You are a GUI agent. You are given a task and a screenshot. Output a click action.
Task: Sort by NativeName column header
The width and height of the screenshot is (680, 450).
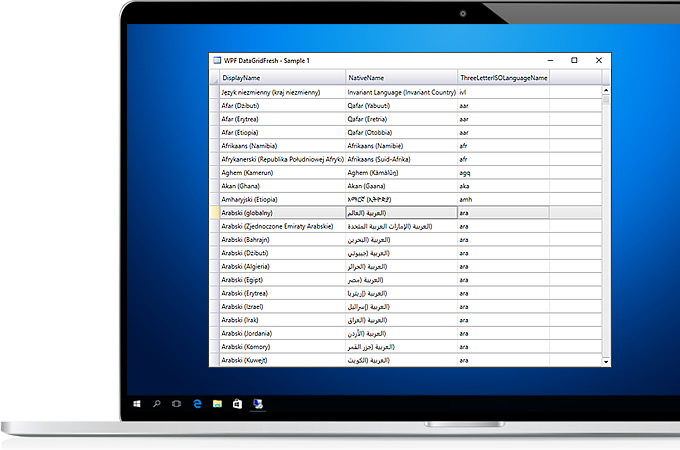coord(402,78)
